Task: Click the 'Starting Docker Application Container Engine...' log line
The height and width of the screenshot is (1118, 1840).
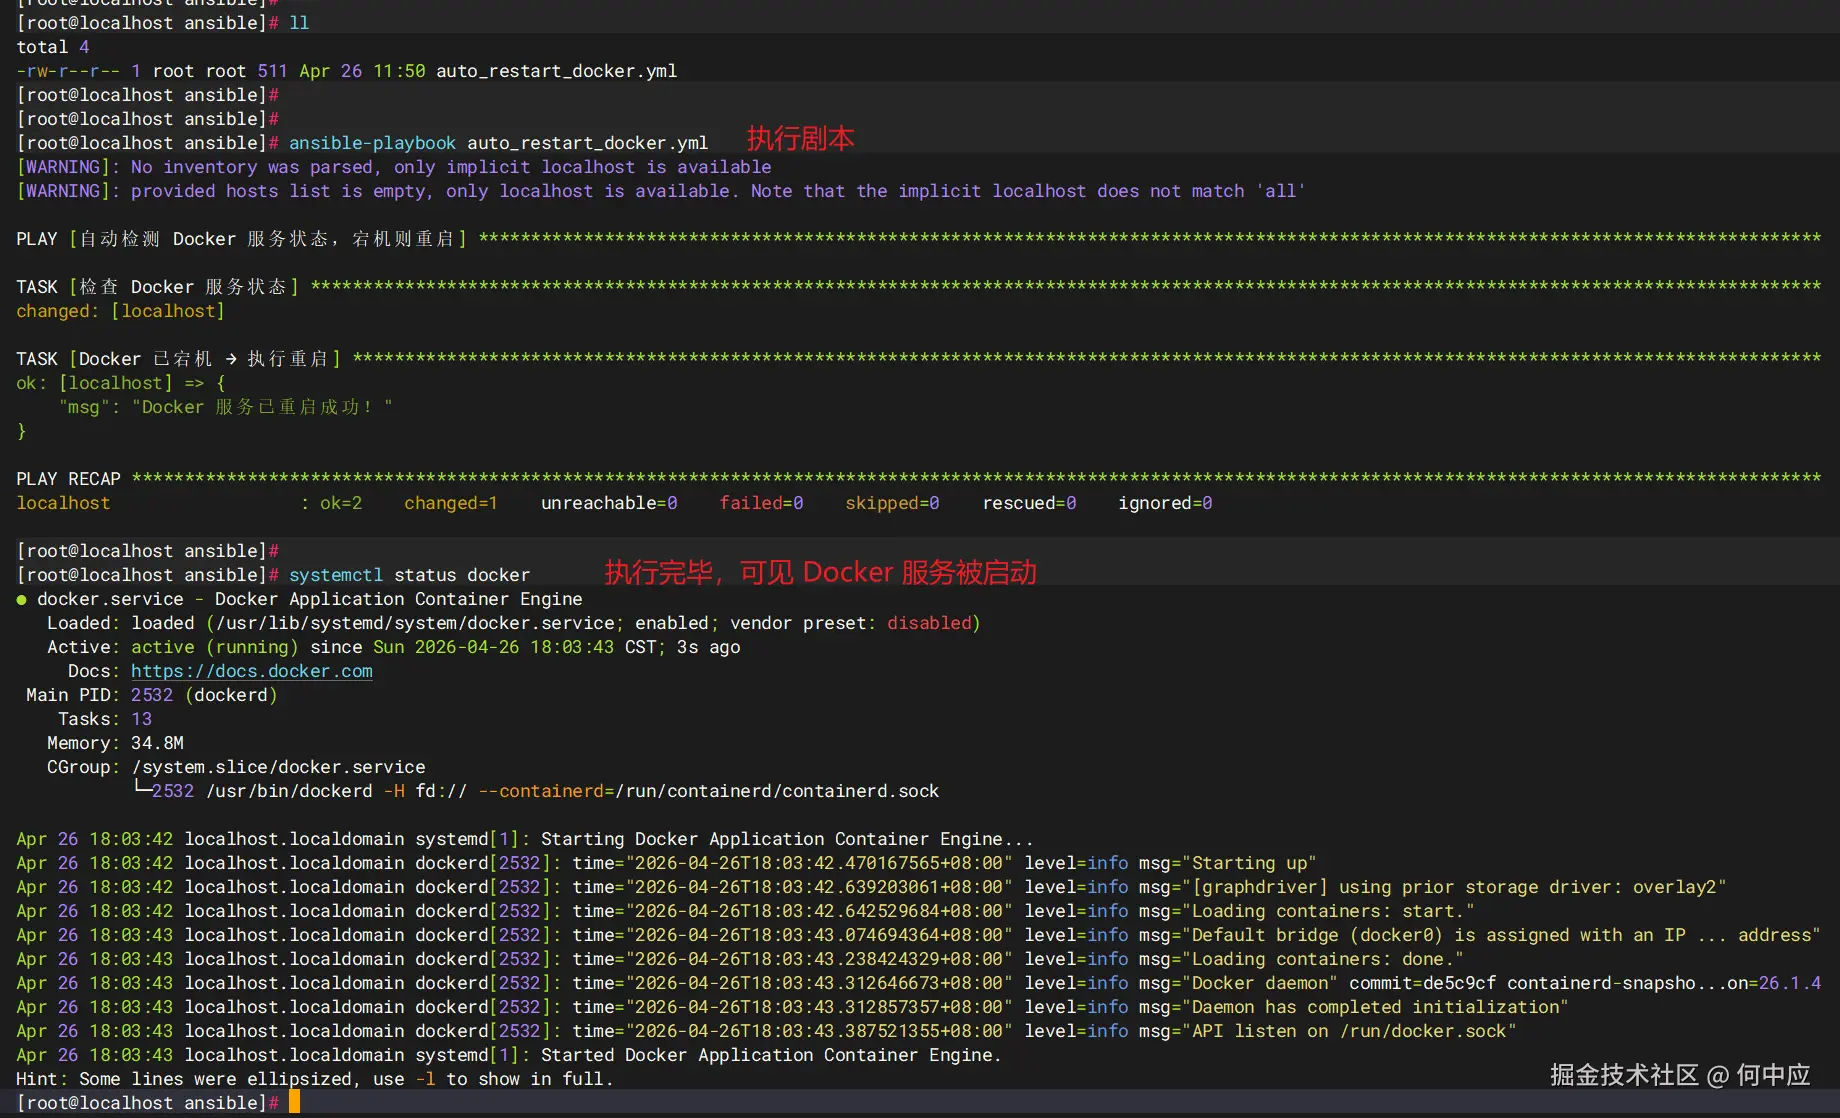Action: [787, 839]
